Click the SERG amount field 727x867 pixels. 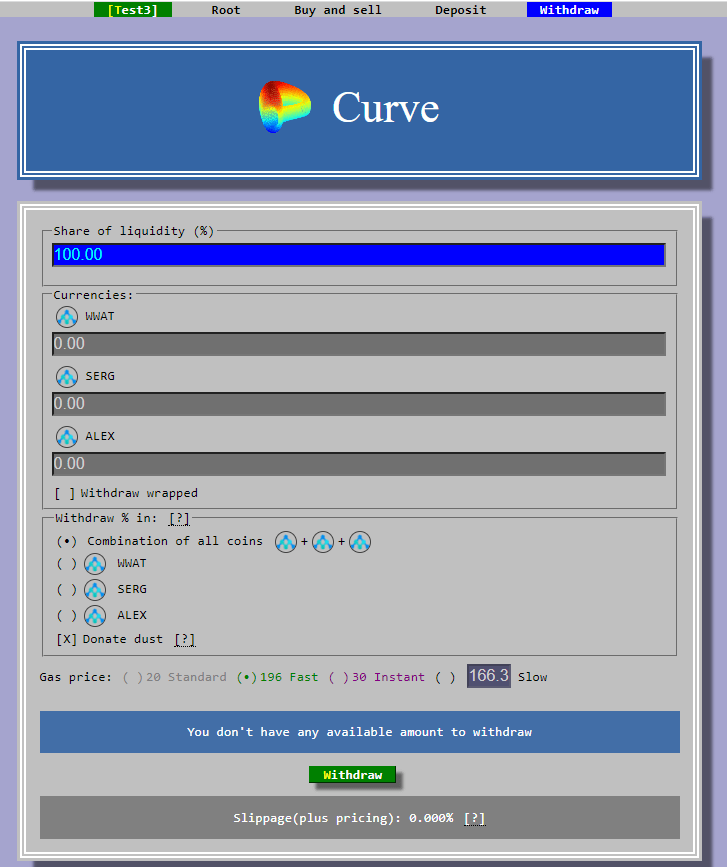[359, 404]
